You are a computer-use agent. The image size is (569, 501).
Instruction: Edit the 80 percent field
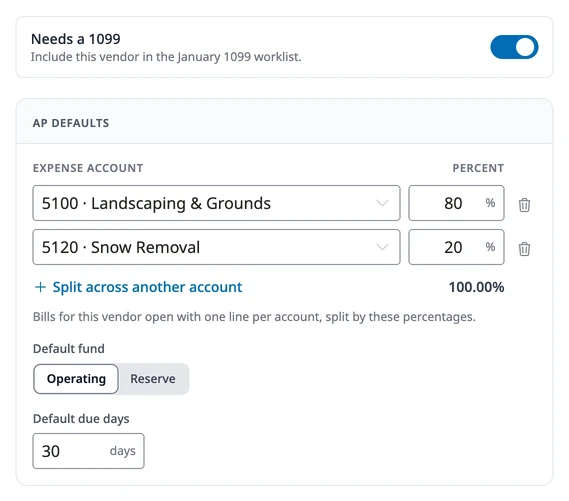point(456,203)
